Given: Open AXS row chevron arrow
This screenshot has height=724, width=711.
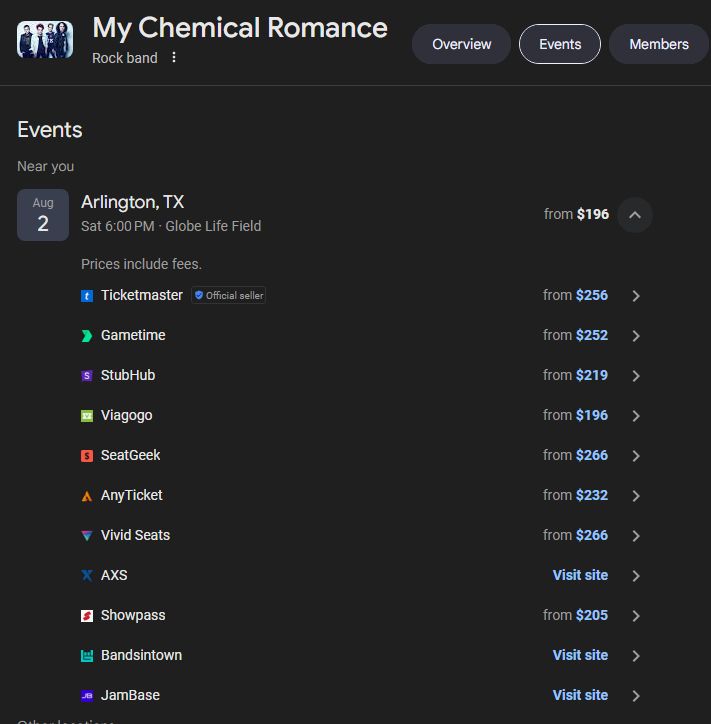Looking at the screenshot, I should [x=636, y=575].
